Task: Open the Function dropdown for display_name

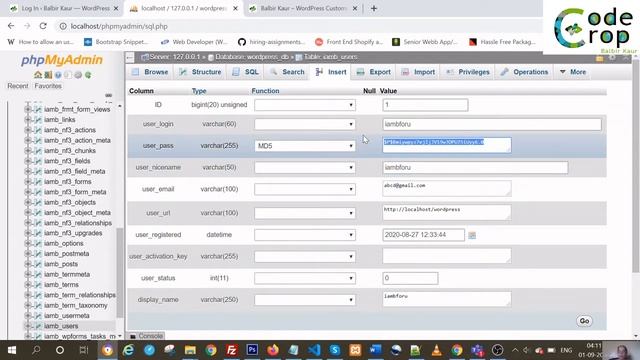Action: 305,300
